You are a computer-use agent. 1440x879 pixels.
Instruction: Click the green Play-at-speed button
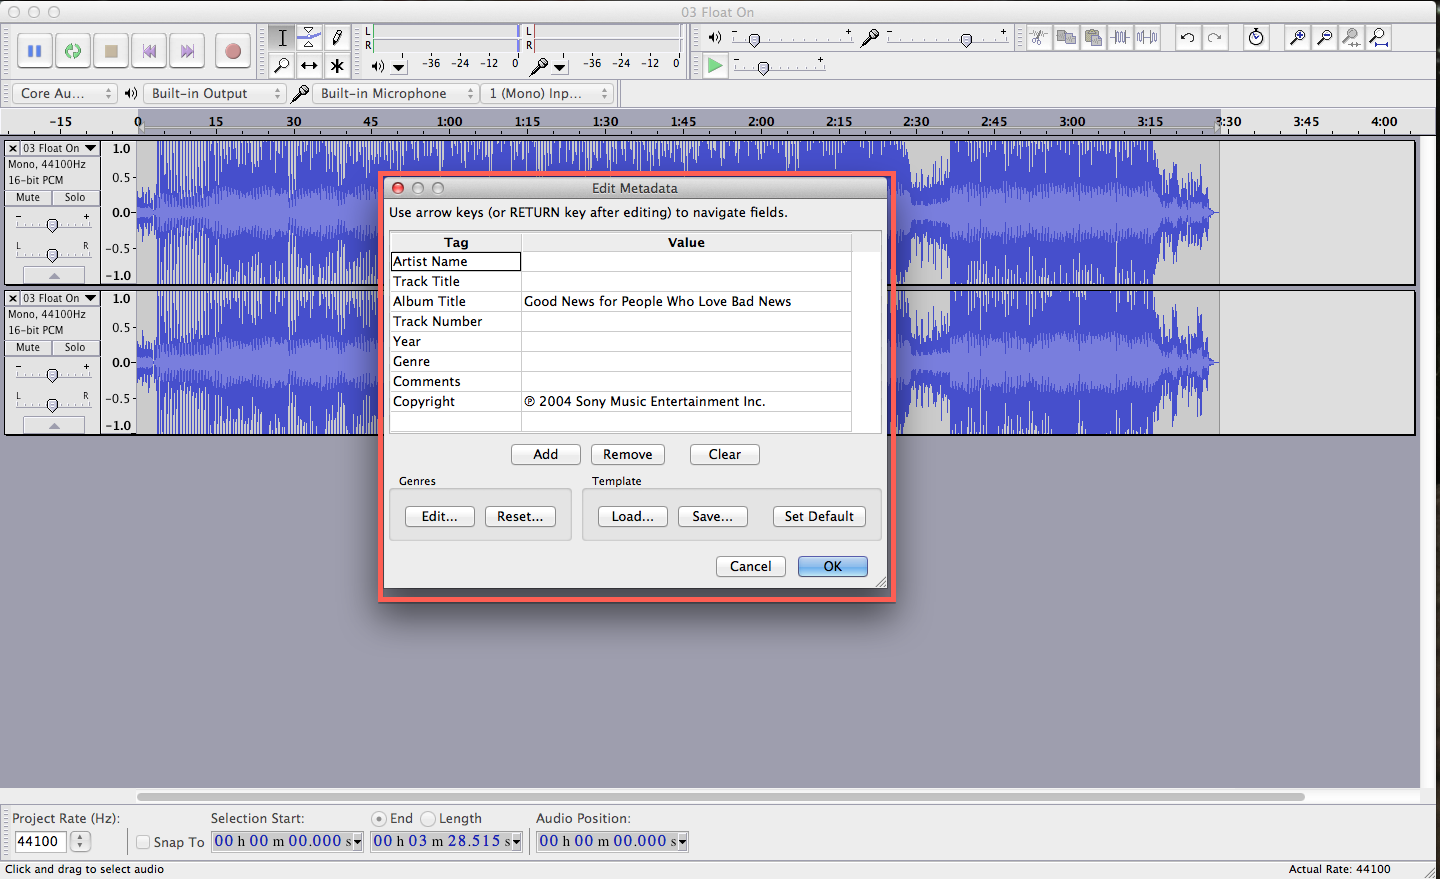pyautogui.click(x=714, y=66)
